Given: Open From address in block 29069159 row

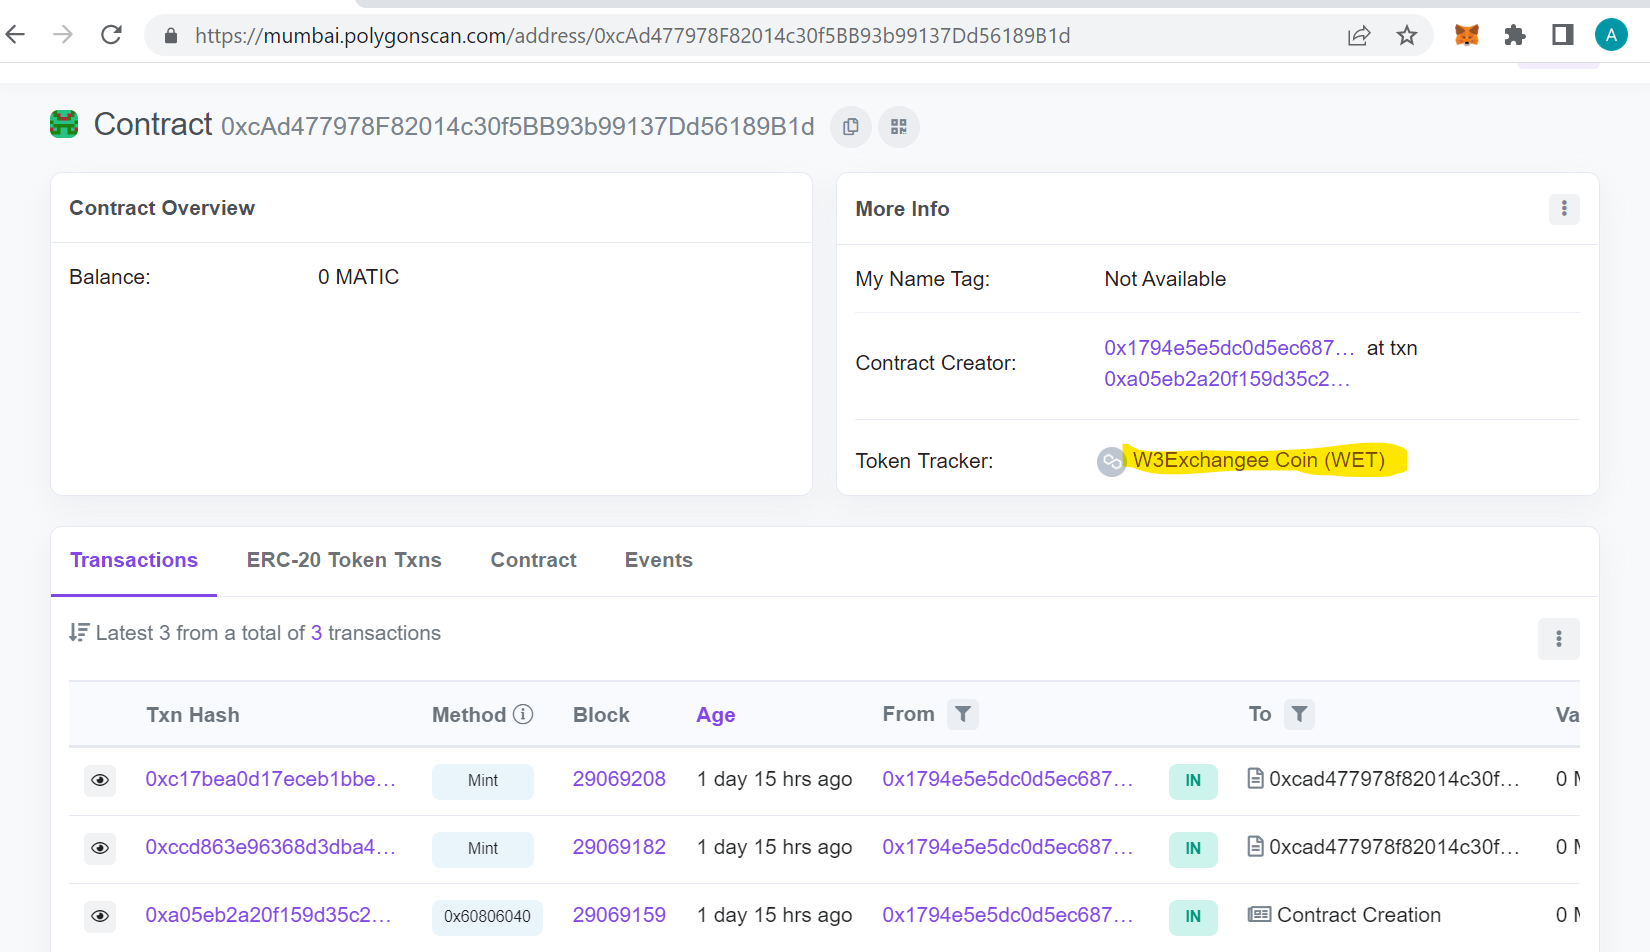Looking at the screenshot, I should 1007,915.
